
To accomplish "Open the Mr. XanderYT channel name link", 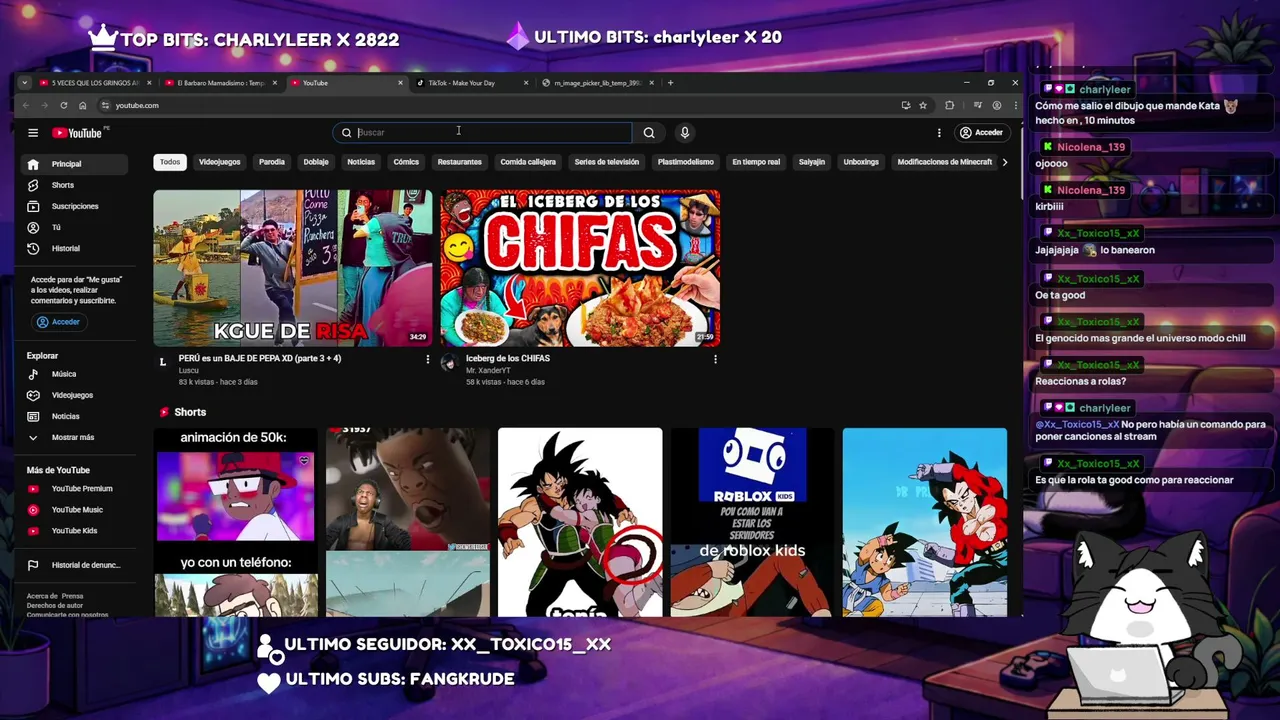I will [x=488, y=370].
